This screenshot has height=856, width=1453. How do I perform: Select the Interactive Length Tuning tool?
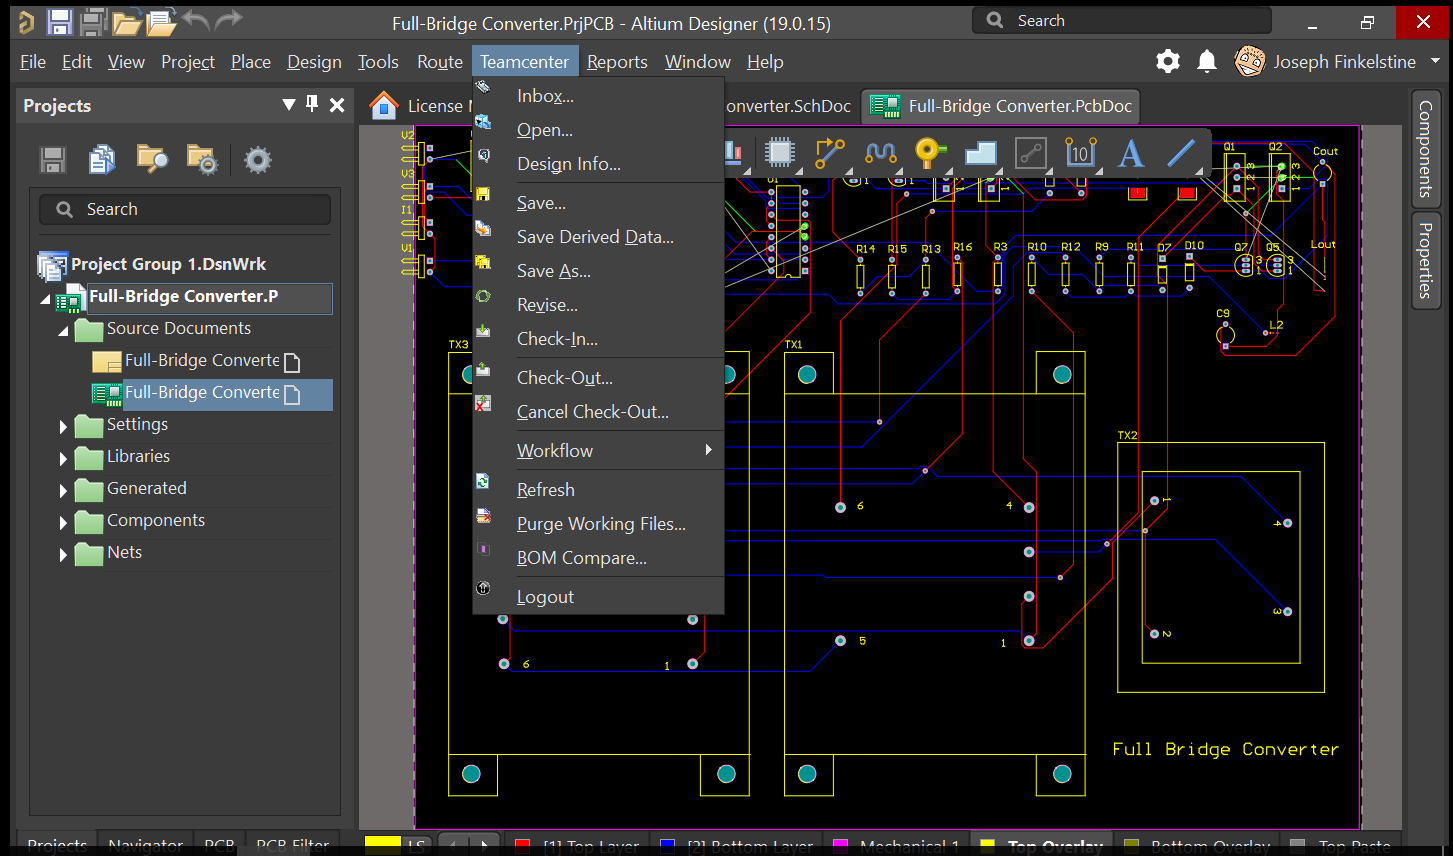880,153
